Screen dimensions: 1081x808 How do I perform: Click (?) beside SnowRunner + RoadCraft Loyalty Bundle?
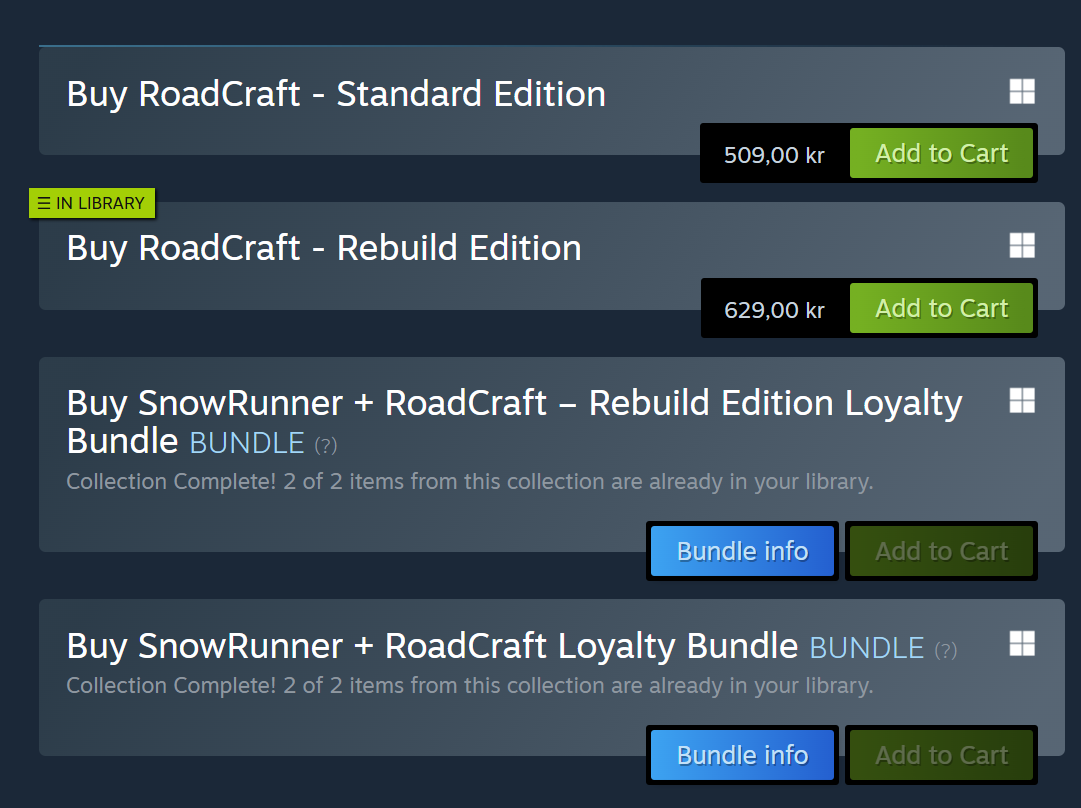(945, 650)
